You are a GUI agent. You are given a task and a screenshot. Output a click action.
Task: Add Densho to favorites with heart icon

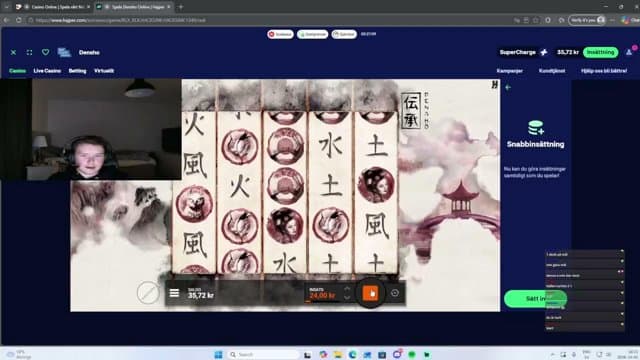[45, 52]
